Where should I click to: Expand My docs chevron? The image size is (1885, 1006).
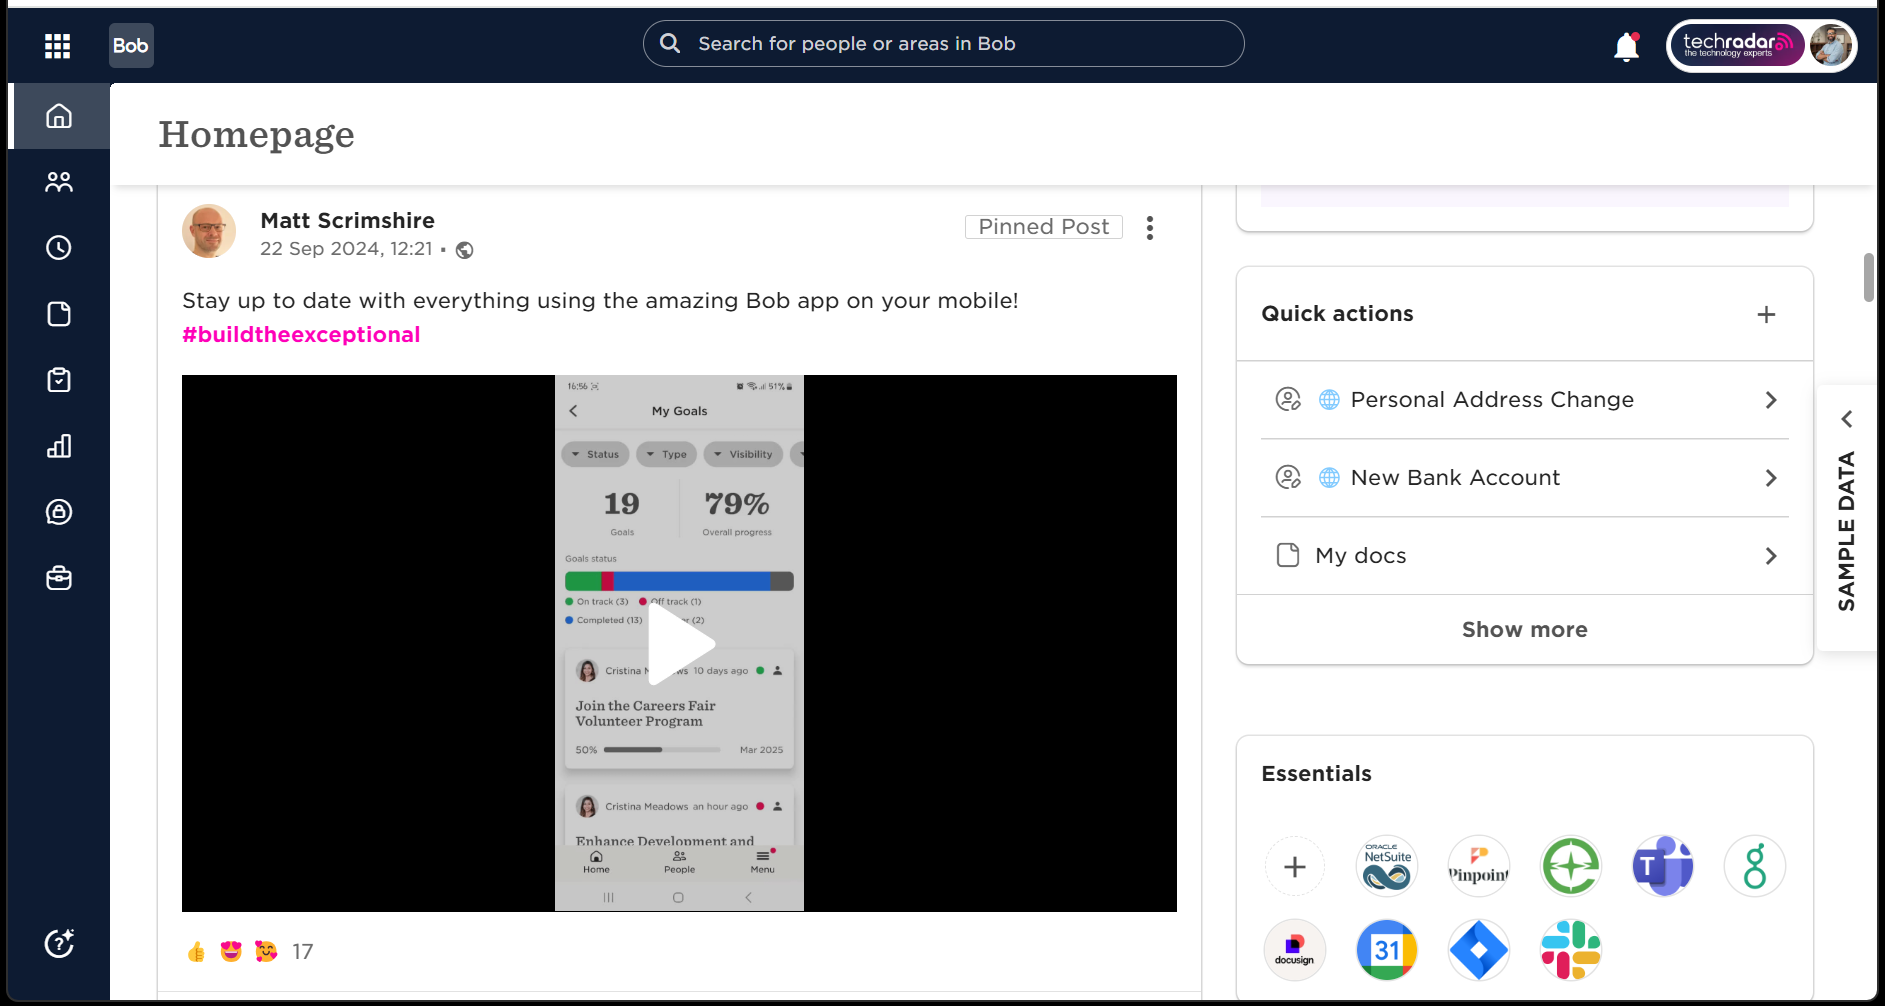tap(1771, 556)
